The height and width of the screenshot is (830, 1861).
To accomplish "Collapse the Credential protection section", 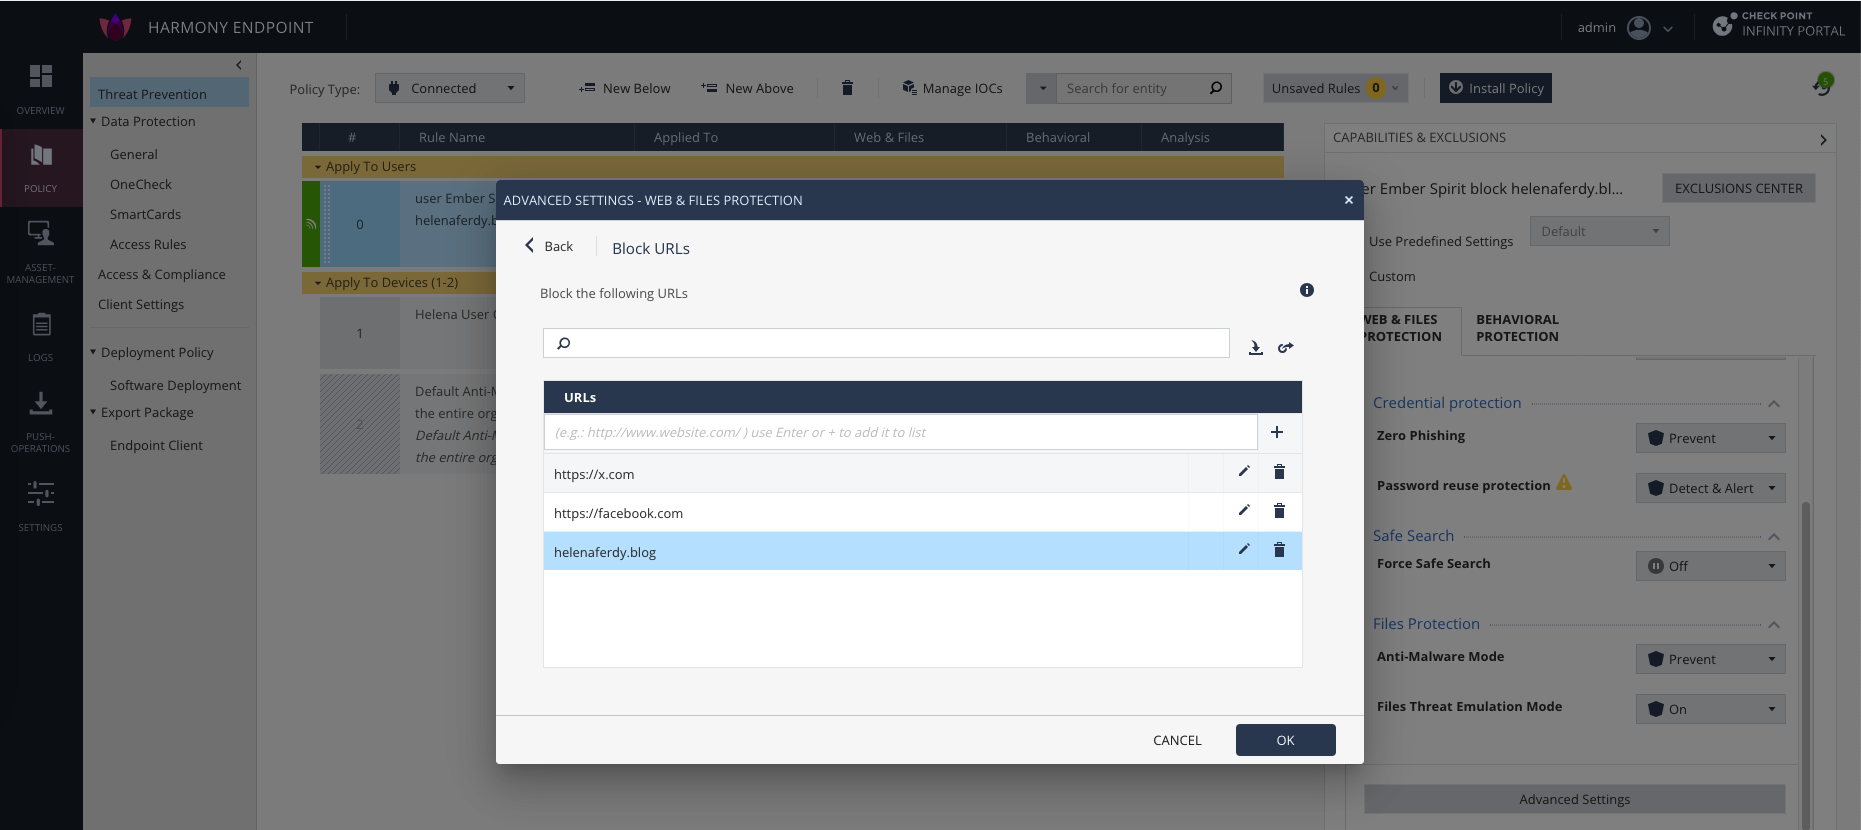I will [1774, 404].
